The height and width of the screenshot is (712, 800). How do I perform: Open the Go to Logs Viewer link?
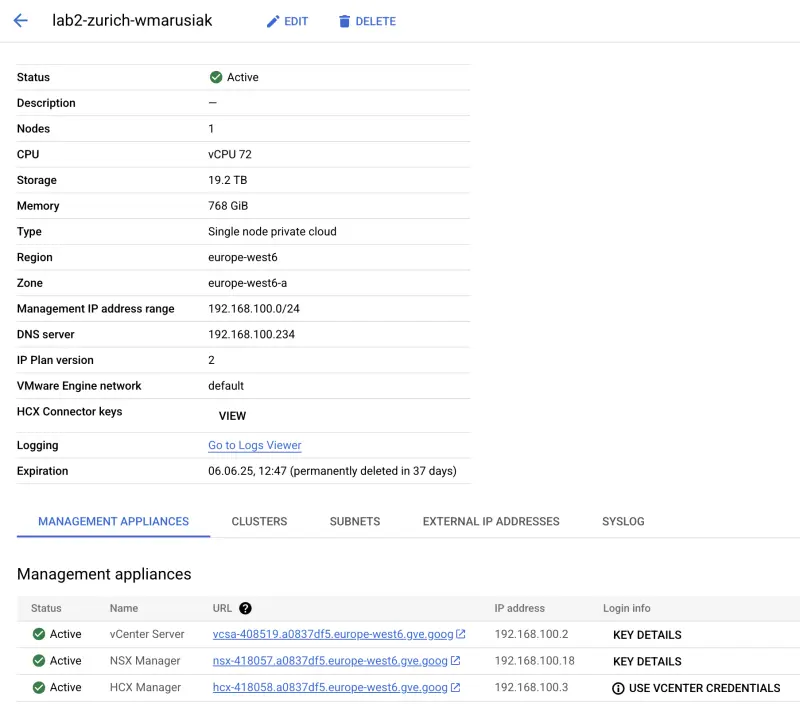[x=254, y=445]
